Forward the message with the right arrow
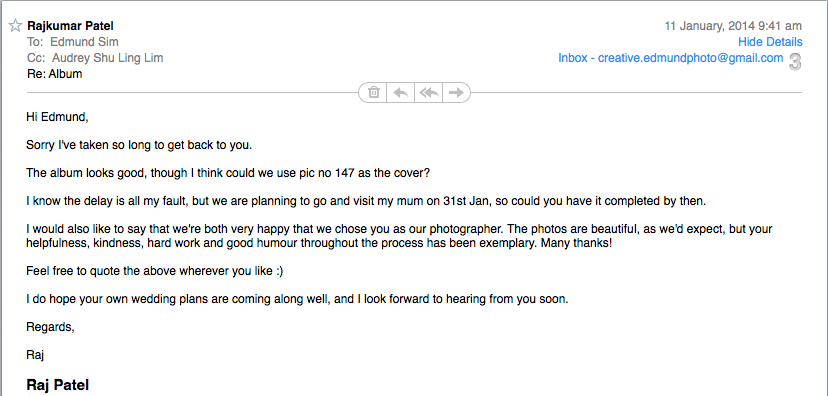The height and width of the screenshot is (396, 828). click(x=456, y=92)
